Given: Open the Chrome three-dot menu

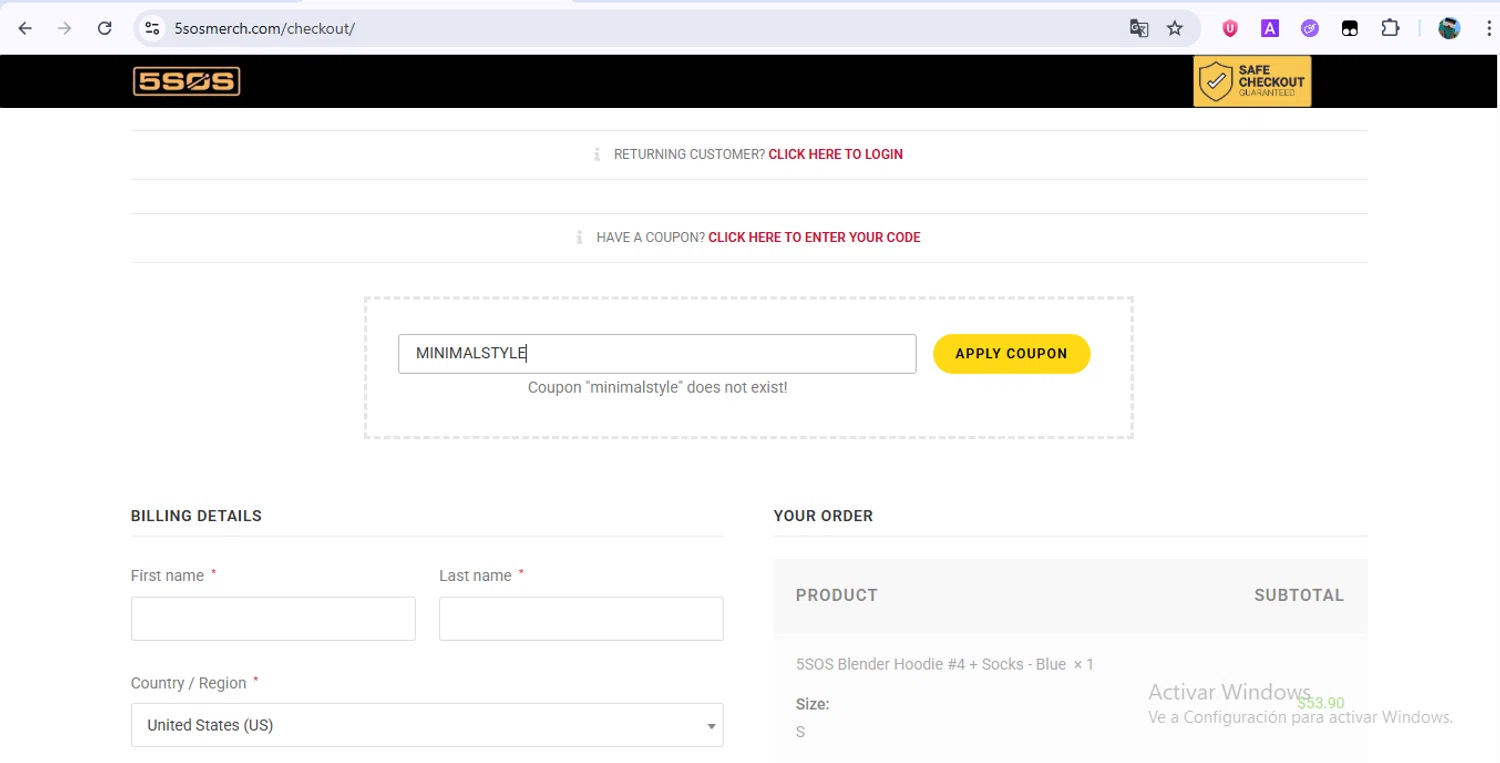Looking at the screenshot, I should click(x=1488, y=28).
